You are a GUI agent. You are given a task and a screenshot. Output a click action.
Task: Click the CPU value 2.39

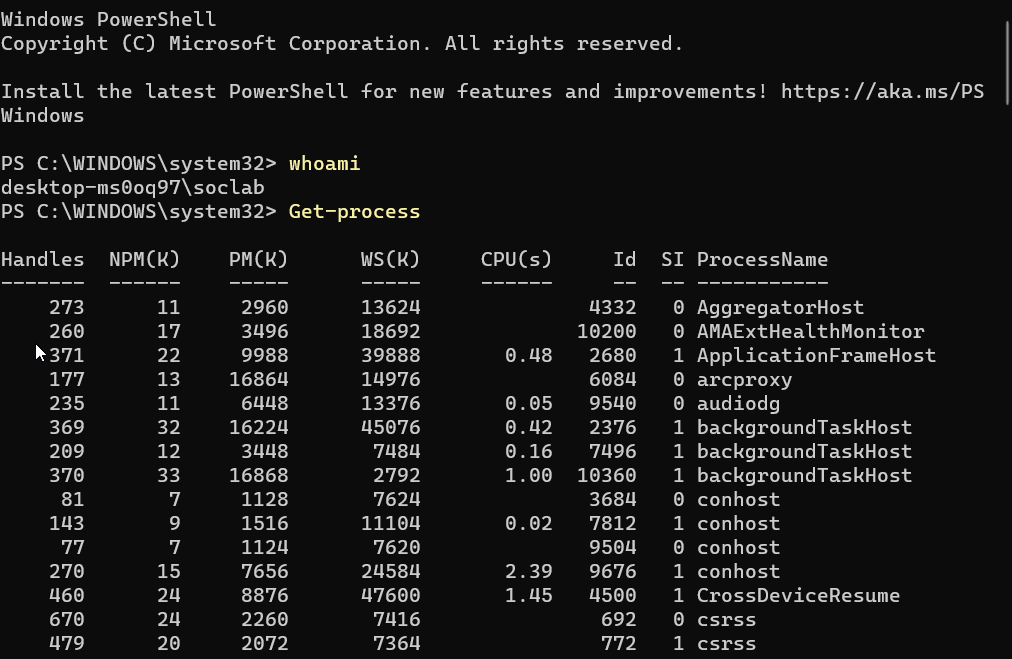tap(529, 571)
